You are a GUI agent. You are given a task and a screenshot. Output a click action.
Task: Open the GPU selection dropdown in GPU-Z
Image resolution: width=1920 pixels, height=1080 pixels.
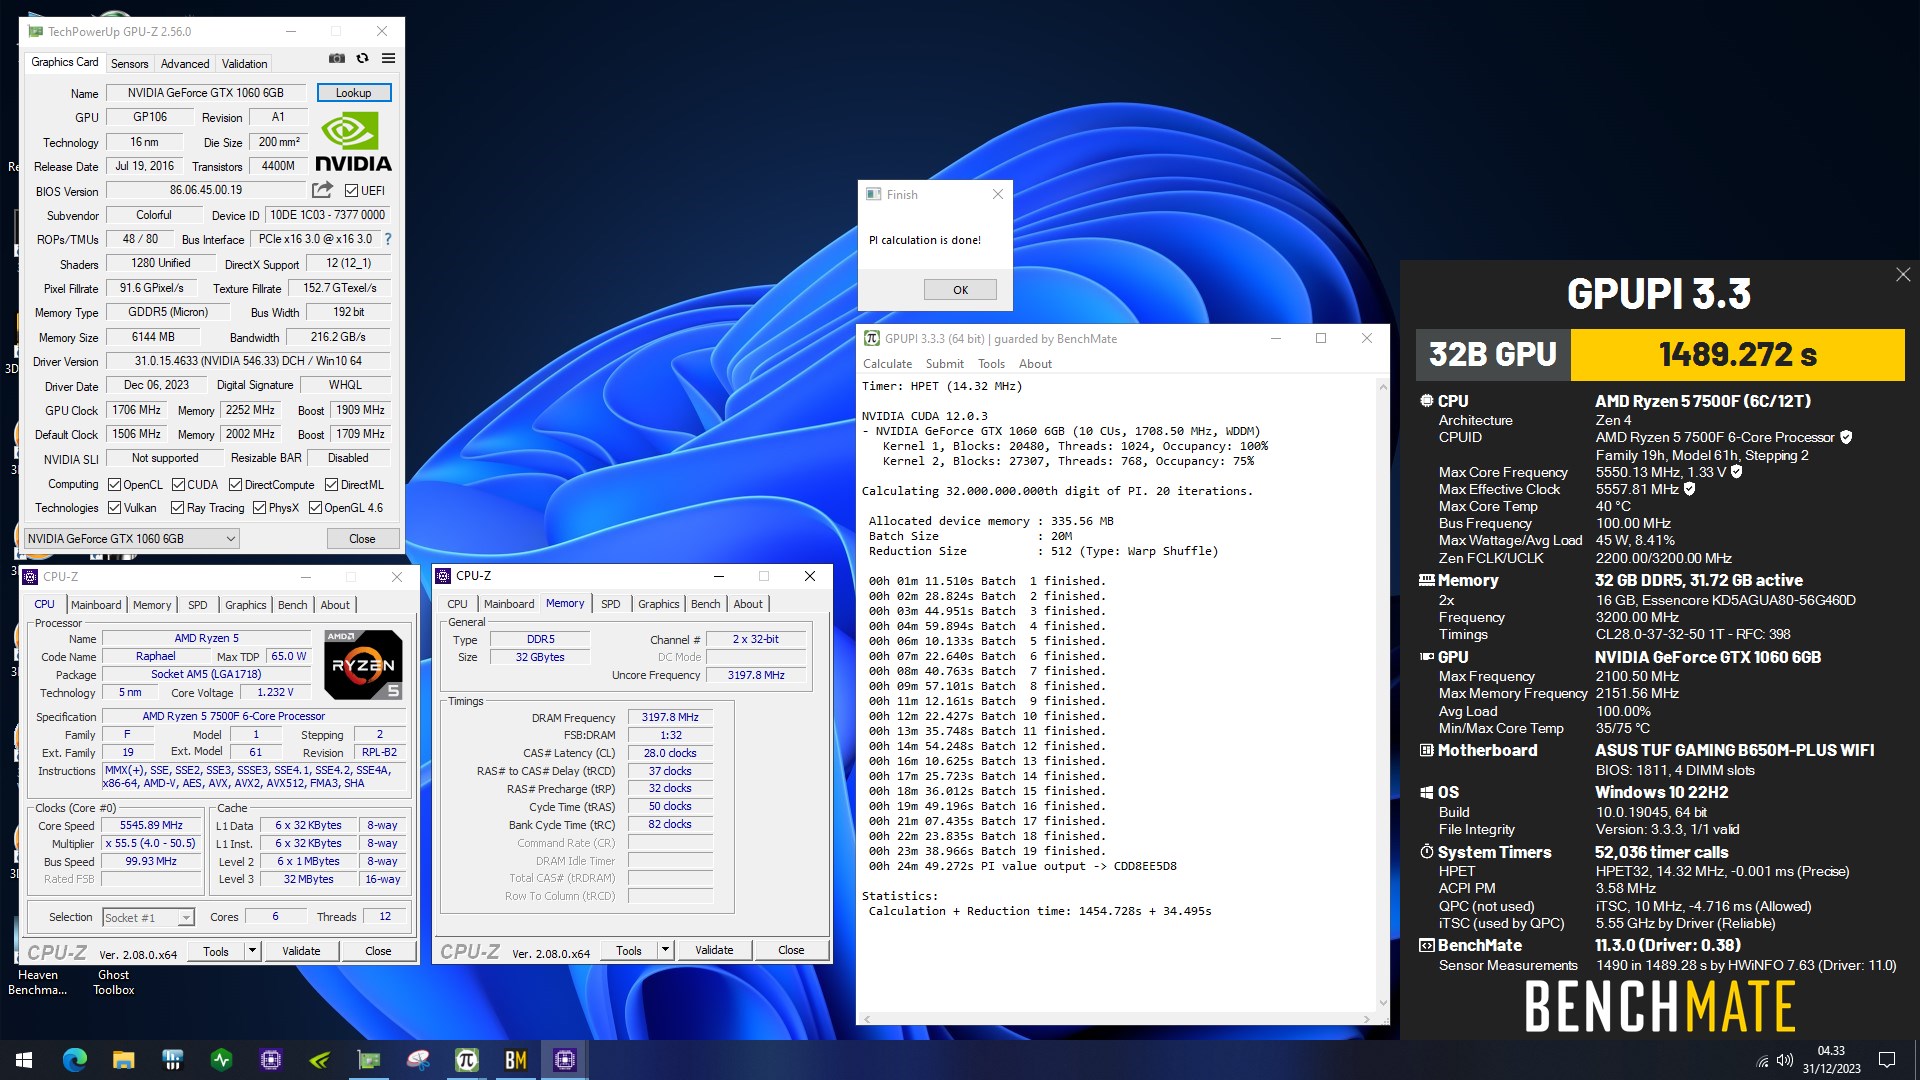(x=131, y=539)
